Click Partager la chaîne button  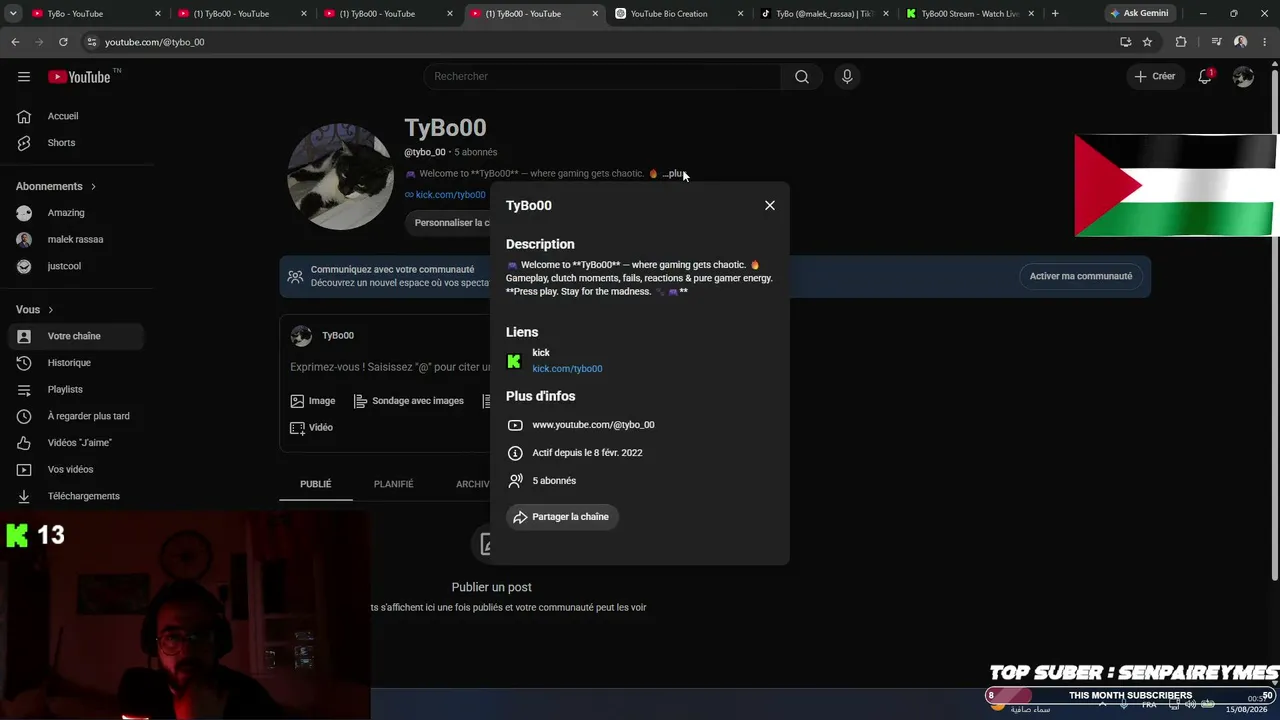tap(562, 517)
